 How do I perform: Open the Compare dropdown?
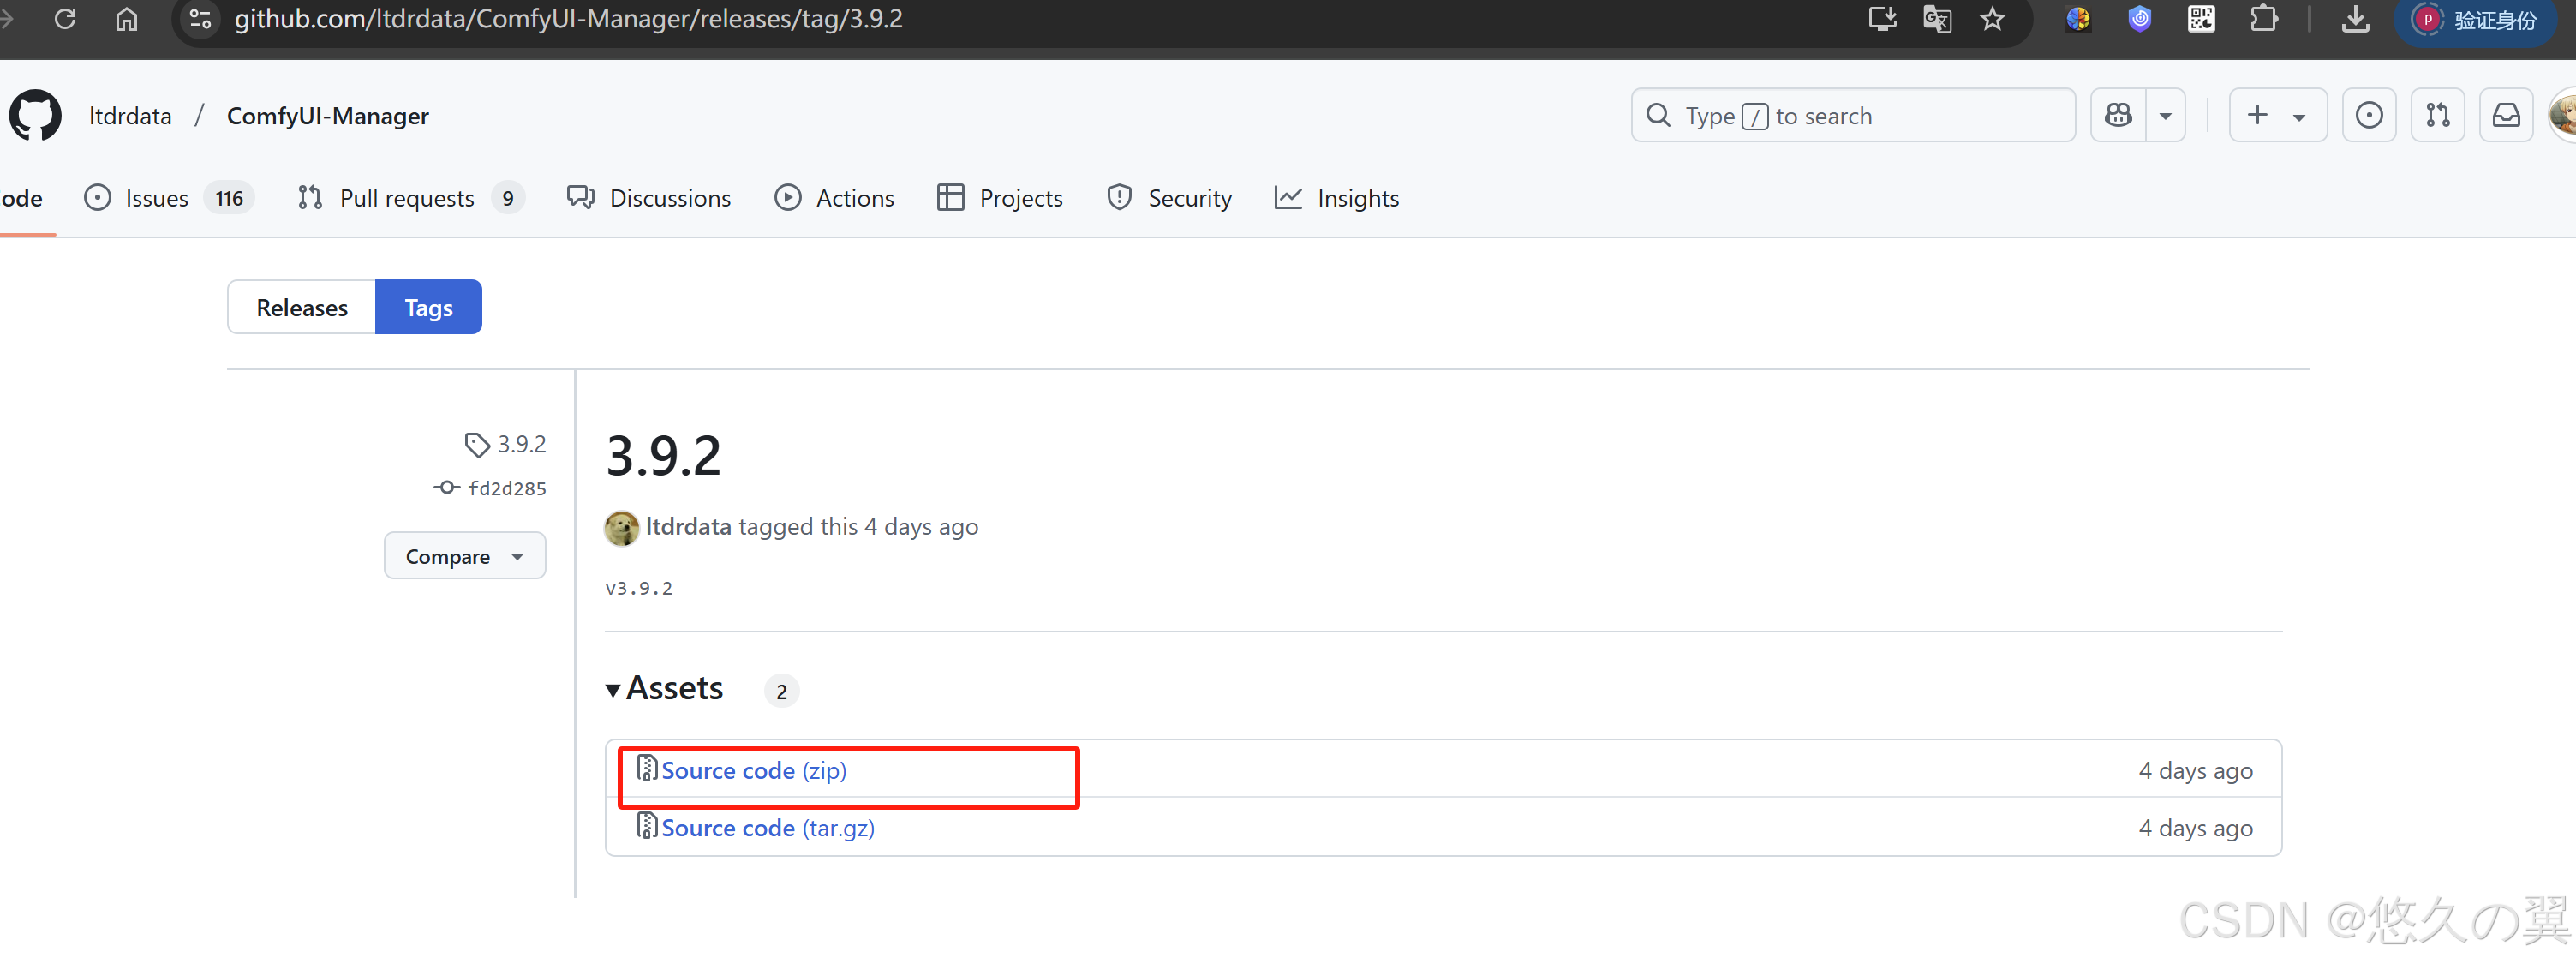click(x=464, y=556)
